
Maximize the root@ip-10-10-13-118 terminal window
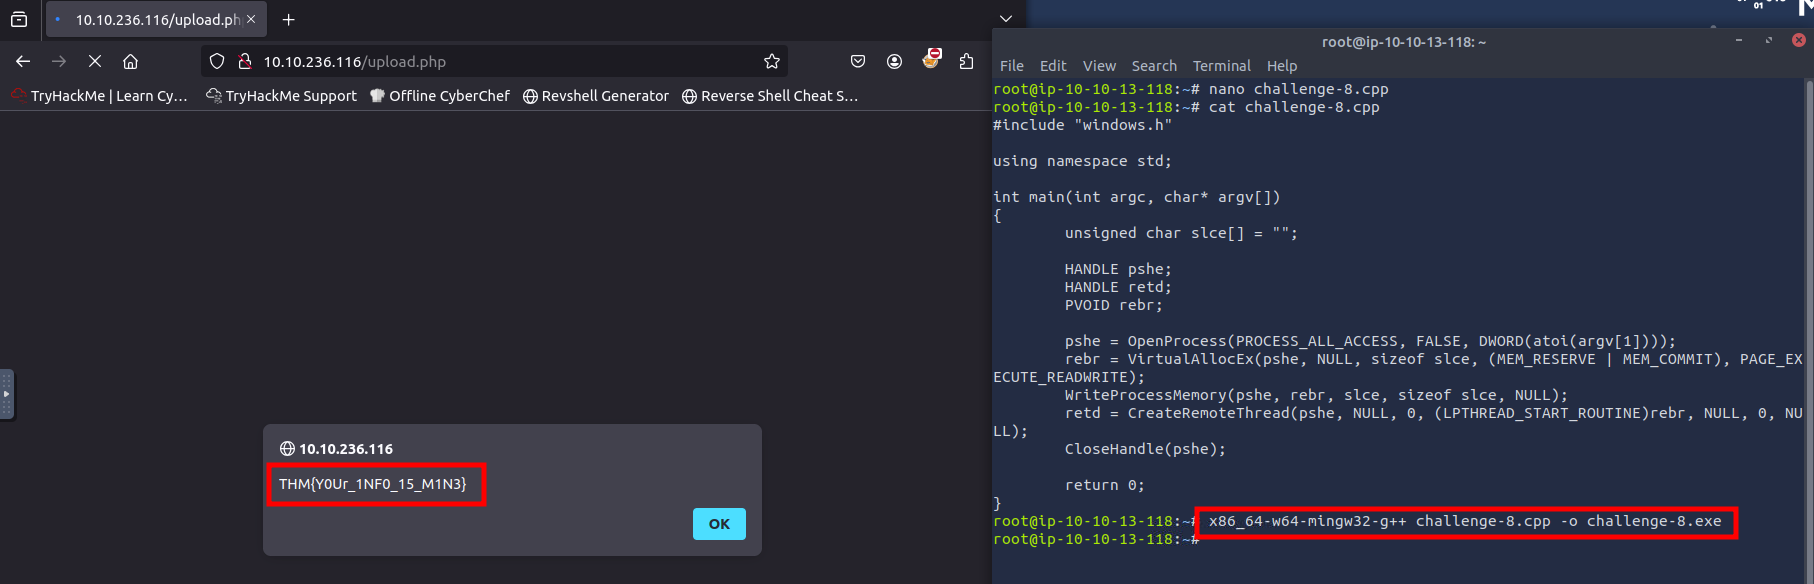click(x=1769, y=40)
